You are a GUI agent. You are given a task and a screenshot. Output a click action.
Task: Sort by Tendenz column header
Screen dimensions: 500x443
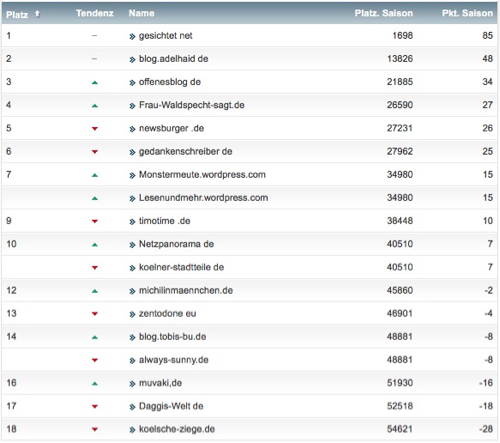[x=95, y=13]
